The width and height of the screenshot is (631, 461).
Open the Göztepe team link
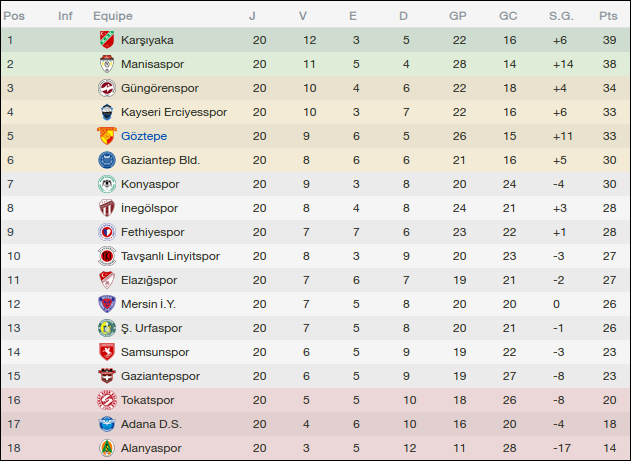144,136
